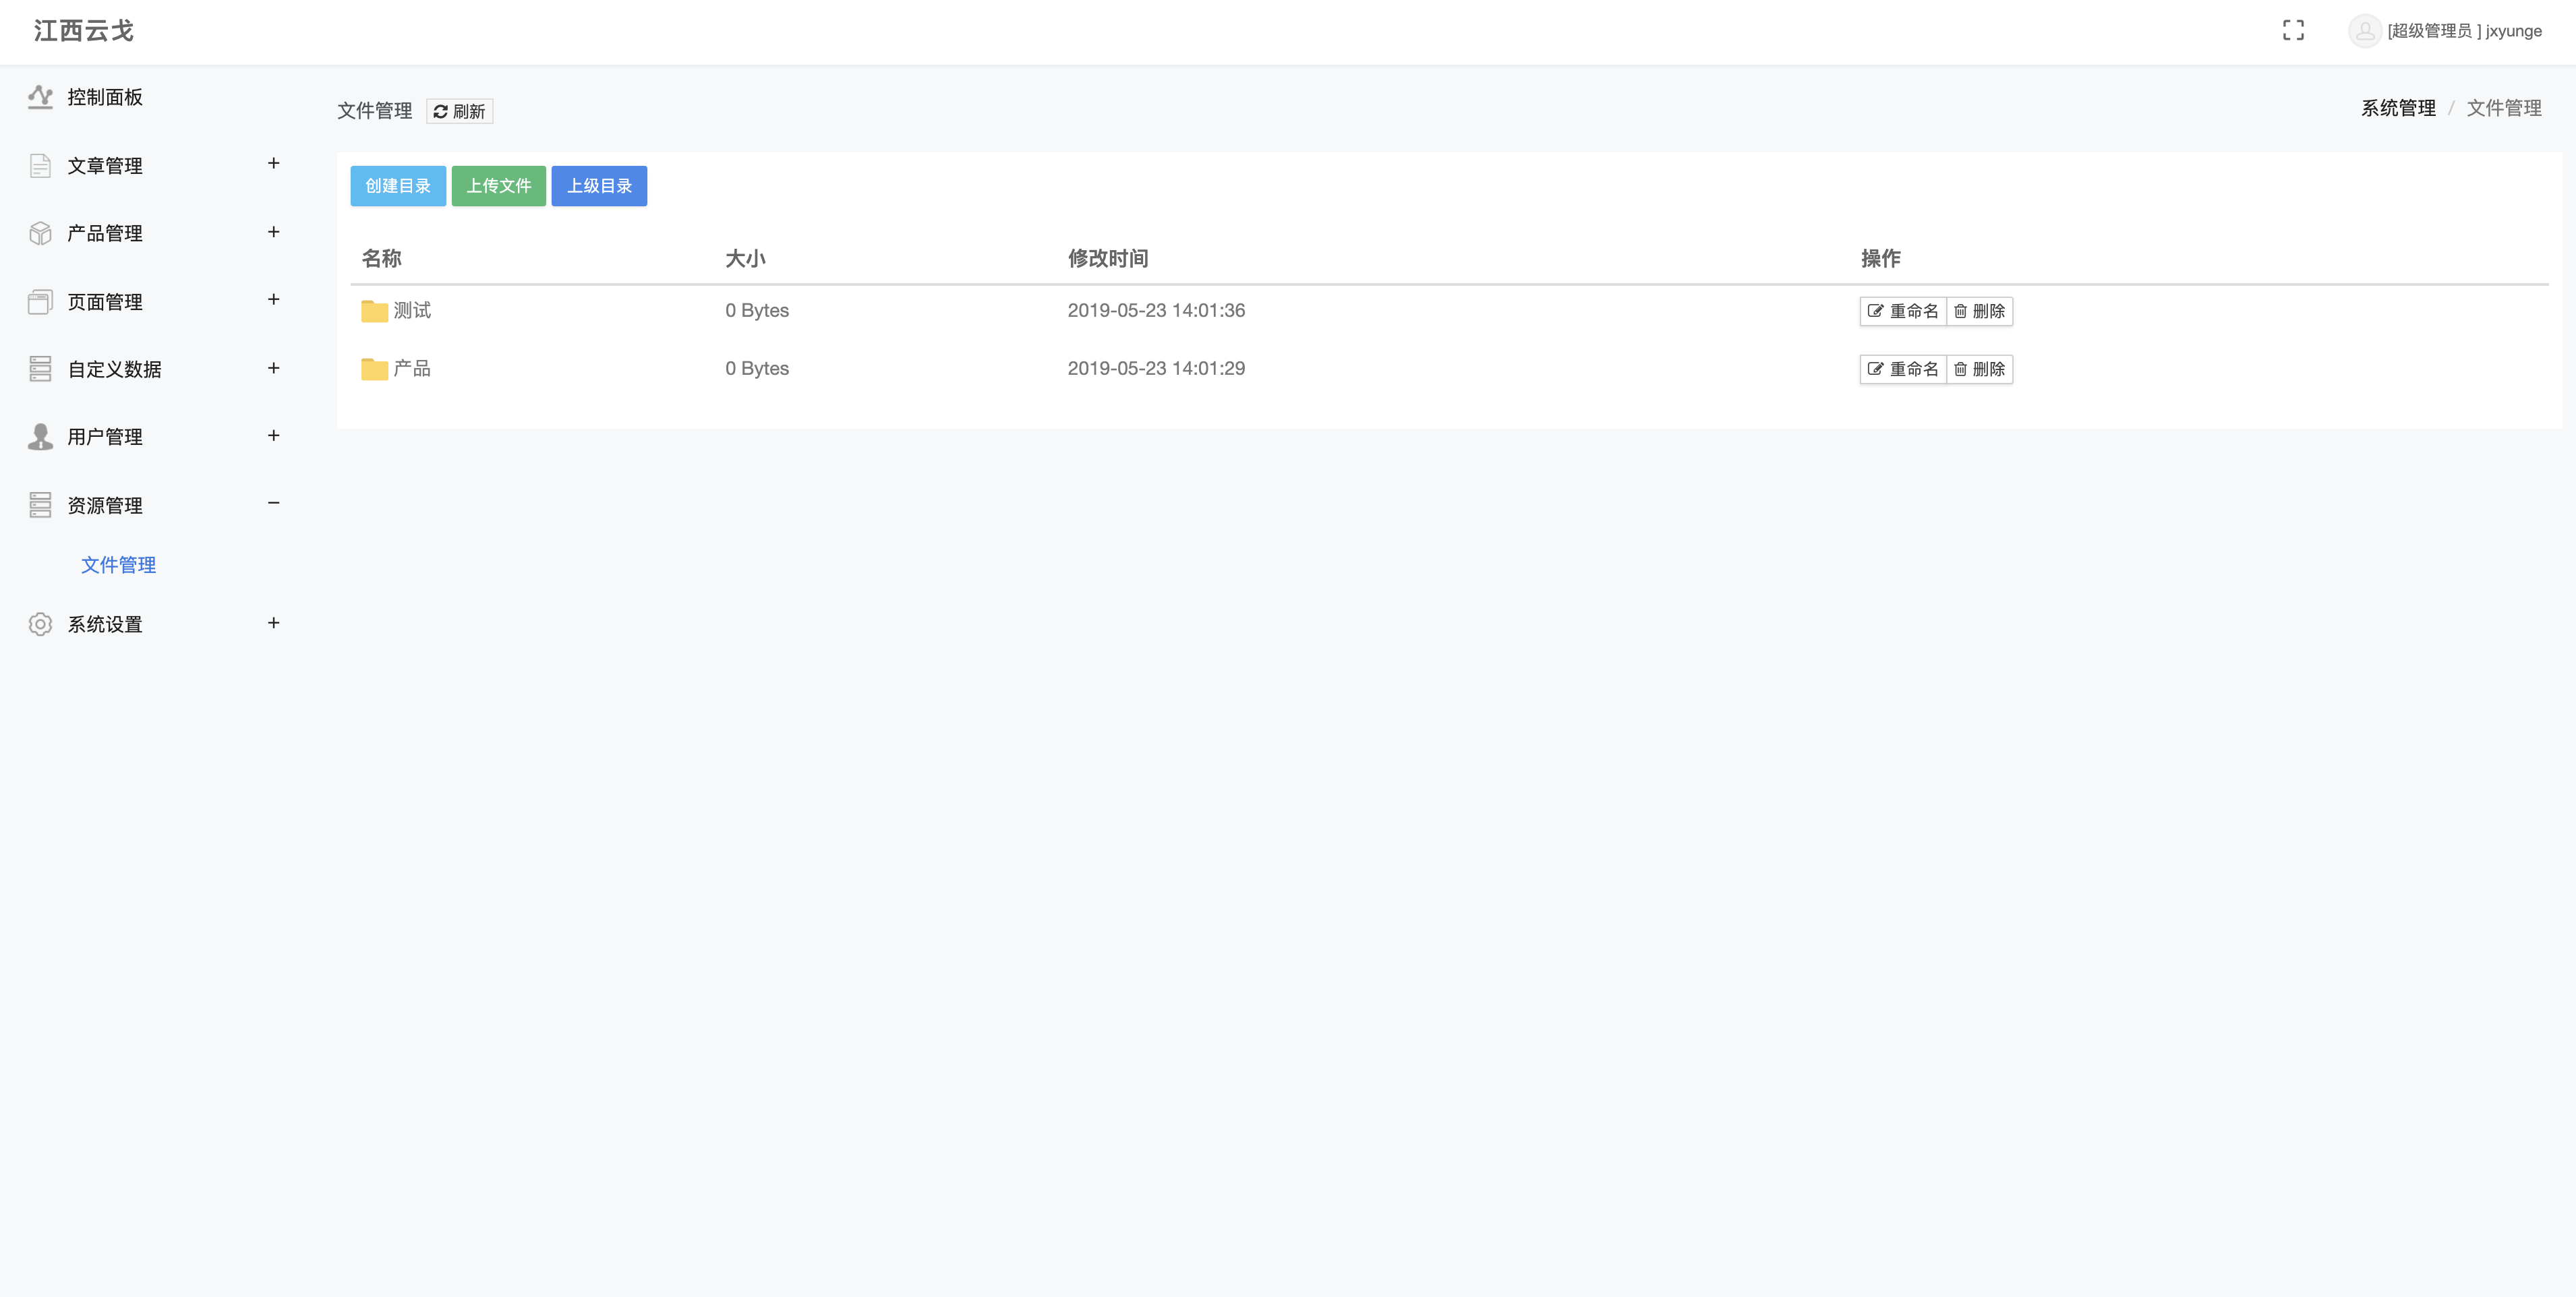
Task: Click the timestamp 2019-05-23 14:01:36
Action: click(1156, 310)
